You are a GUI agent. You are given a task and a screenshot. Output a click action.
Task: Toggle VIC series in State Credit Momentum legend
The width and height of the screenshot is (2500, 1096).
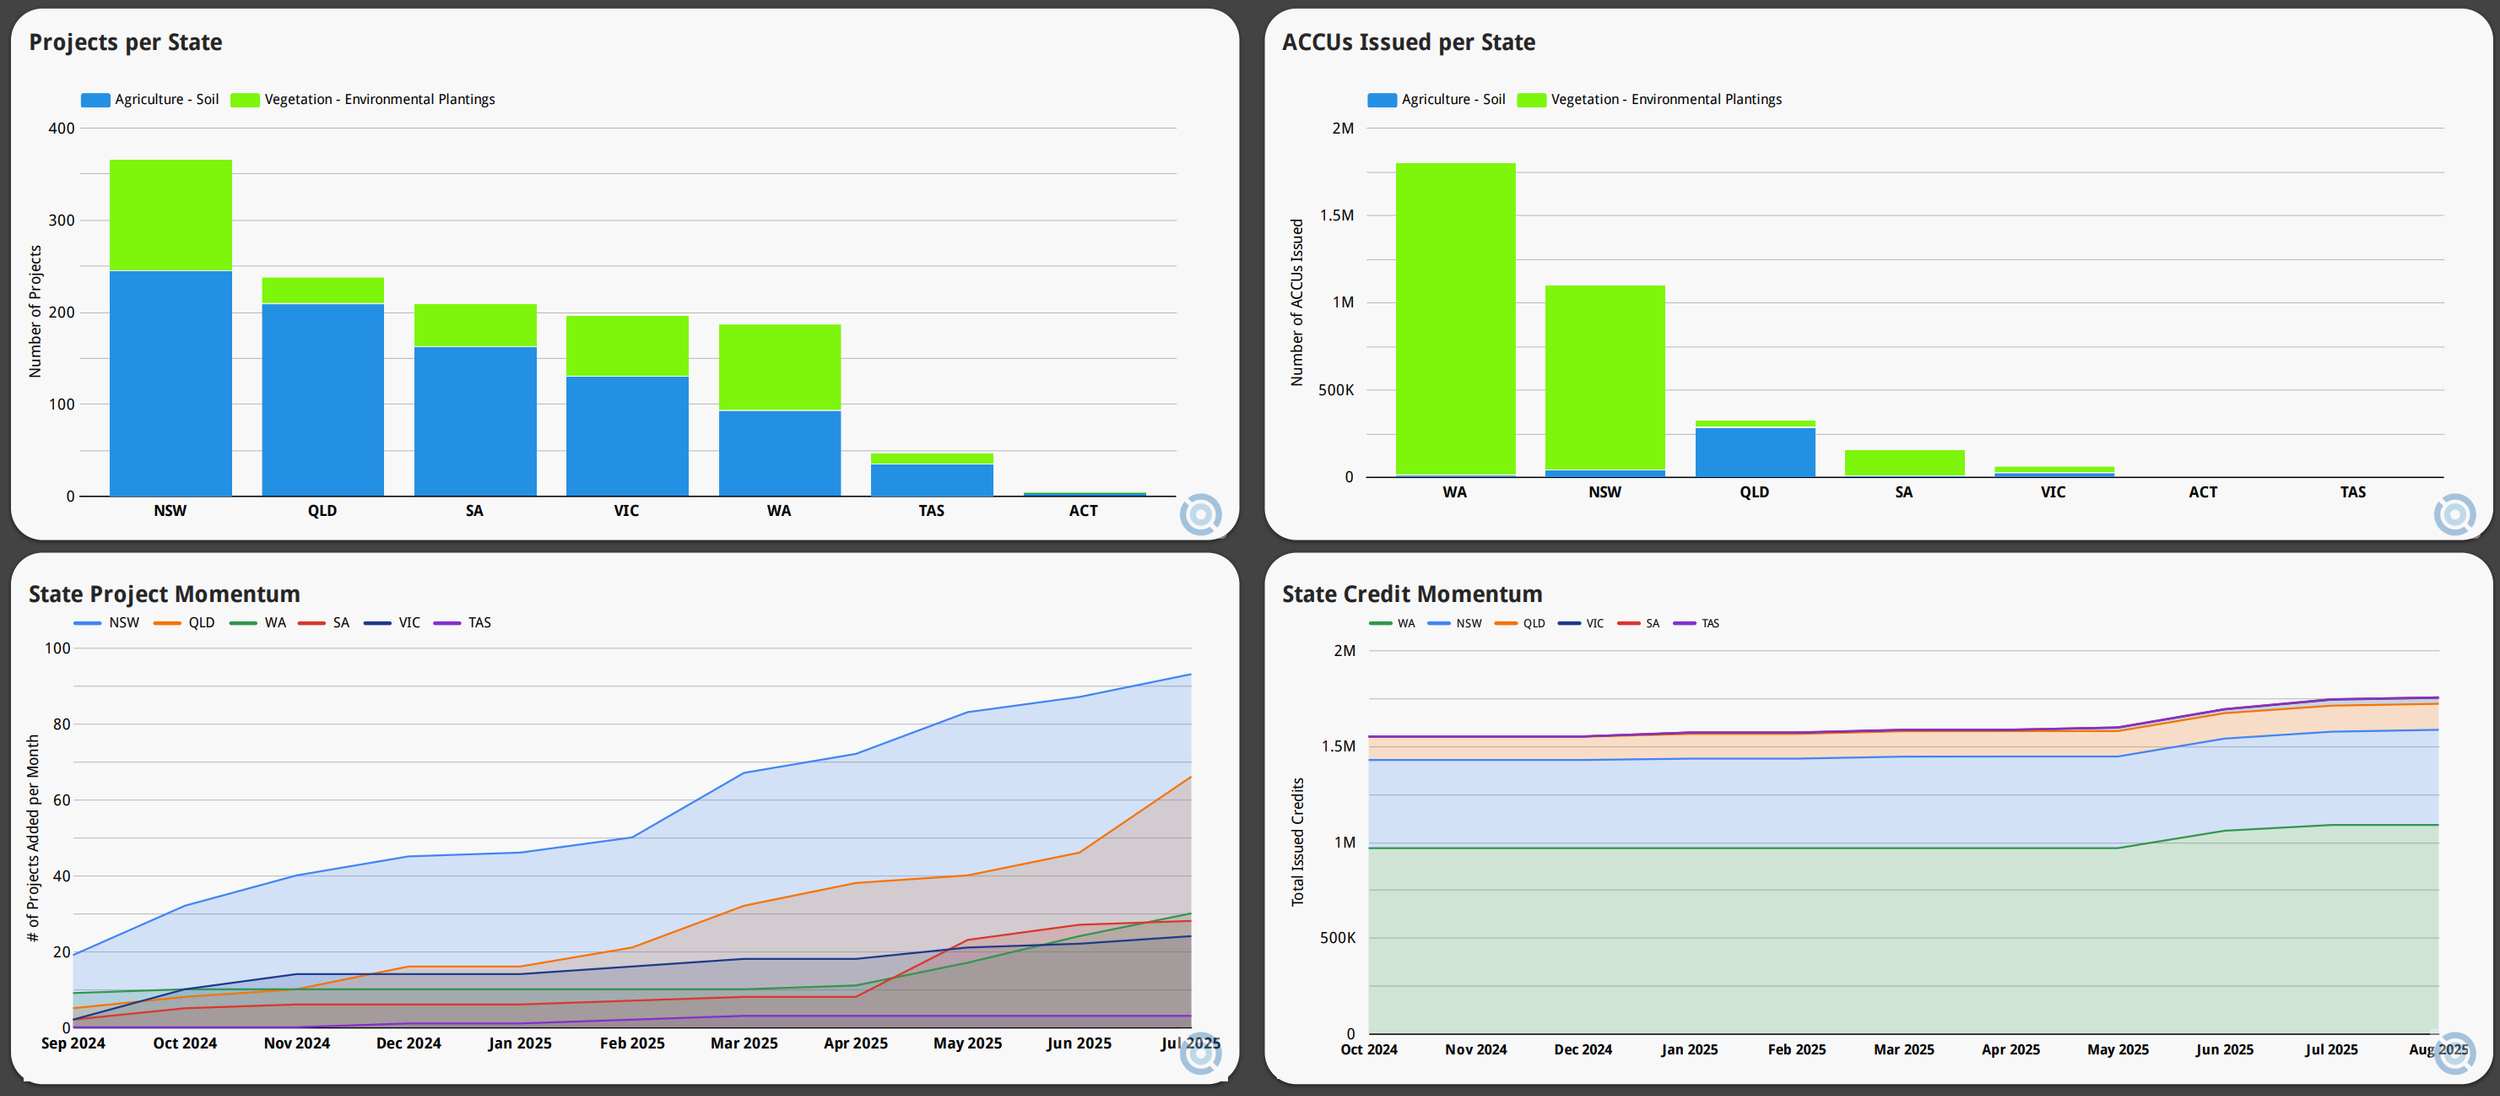tap(1581, 623)
